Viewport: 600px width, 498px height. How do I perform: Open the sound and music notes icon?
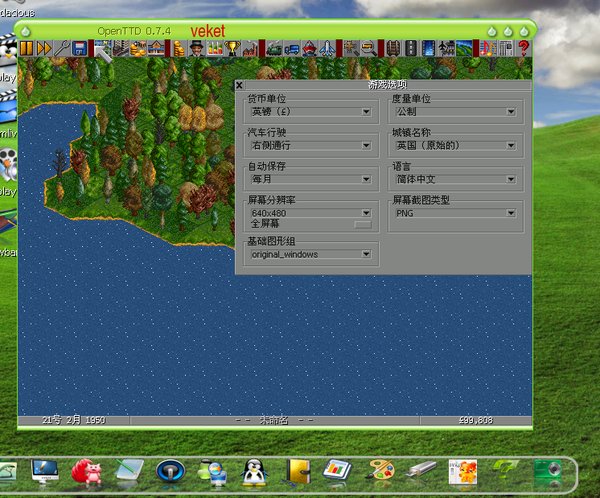(488, 49)
